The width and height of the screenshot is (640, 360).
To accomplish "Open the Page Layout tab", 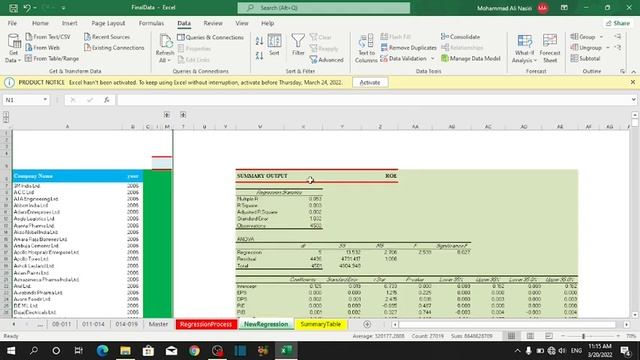I will point(108,23).
